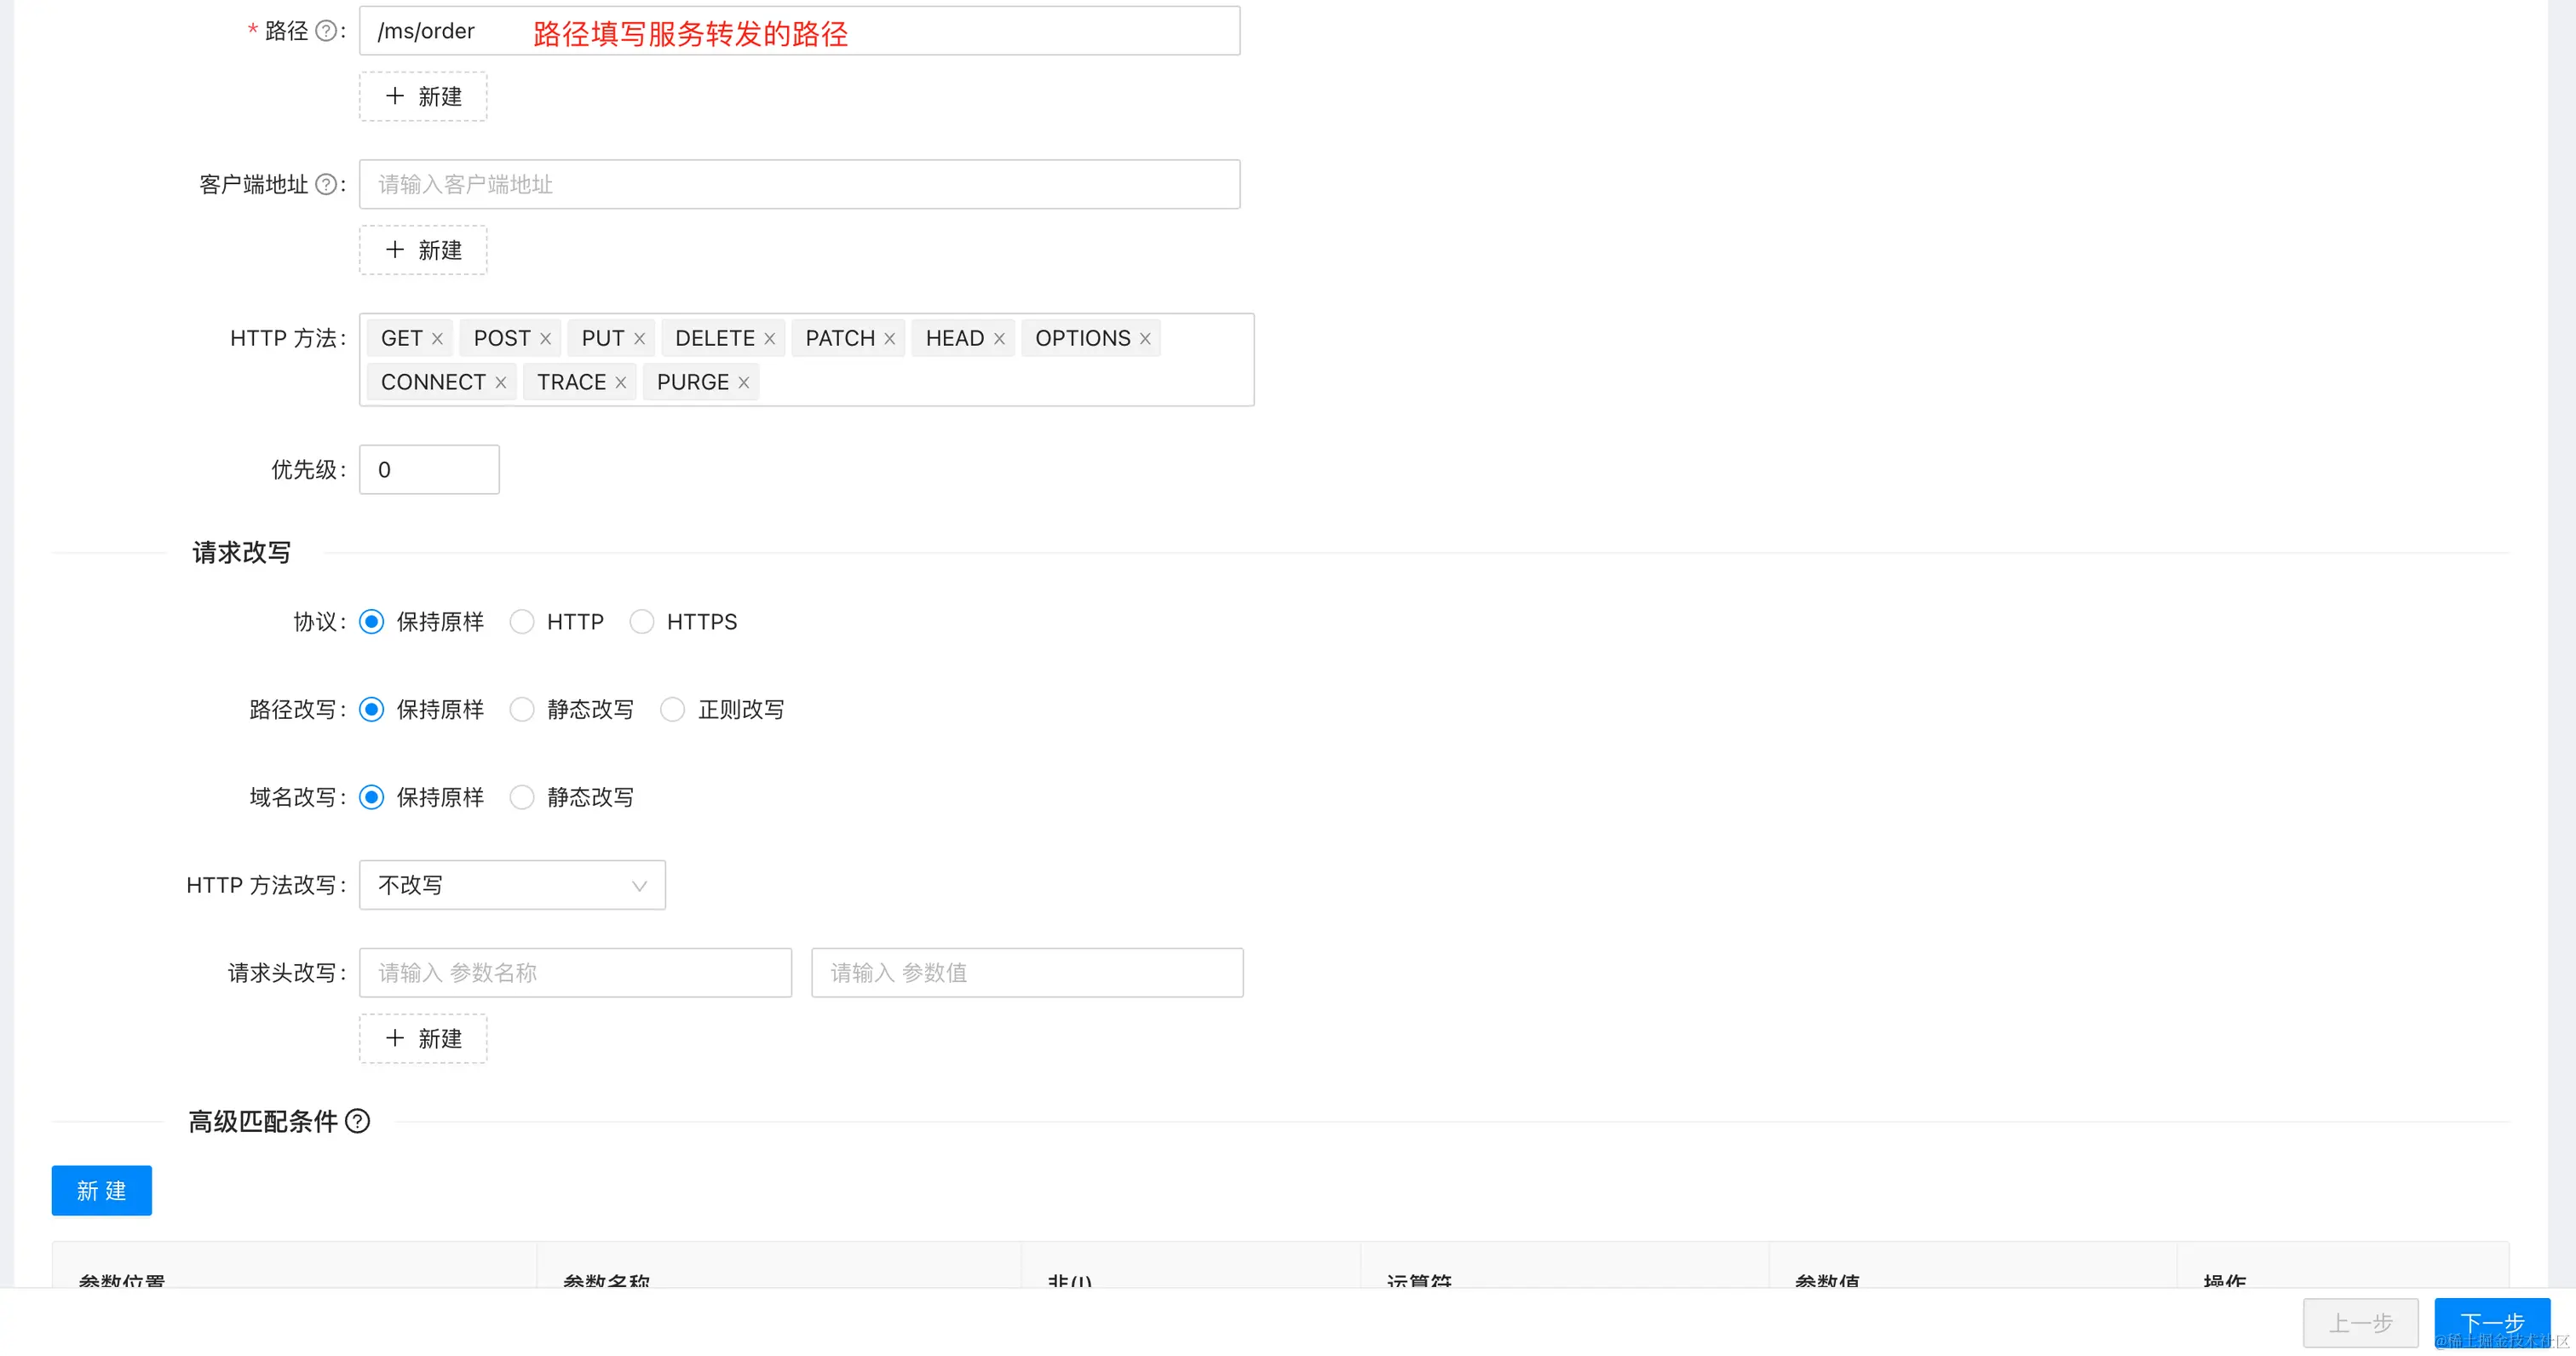Open the HTTP 方法改写 dropdown
Screen dimensions: 2576x1356
click(x=512, y=885)
